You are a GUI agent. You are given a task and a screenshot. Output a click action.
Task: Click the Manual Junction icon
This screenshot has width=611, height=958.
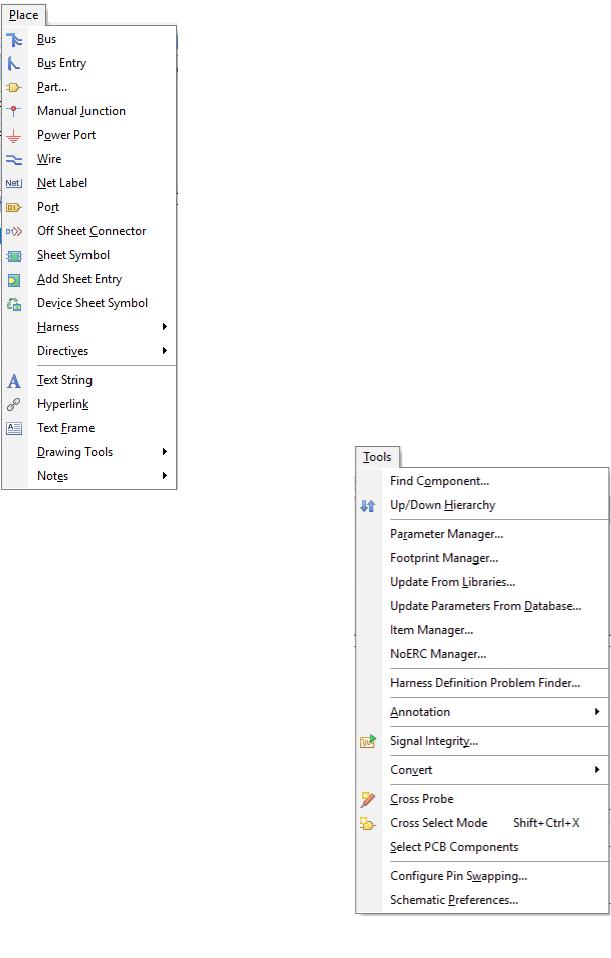click(x=14, y=111)
